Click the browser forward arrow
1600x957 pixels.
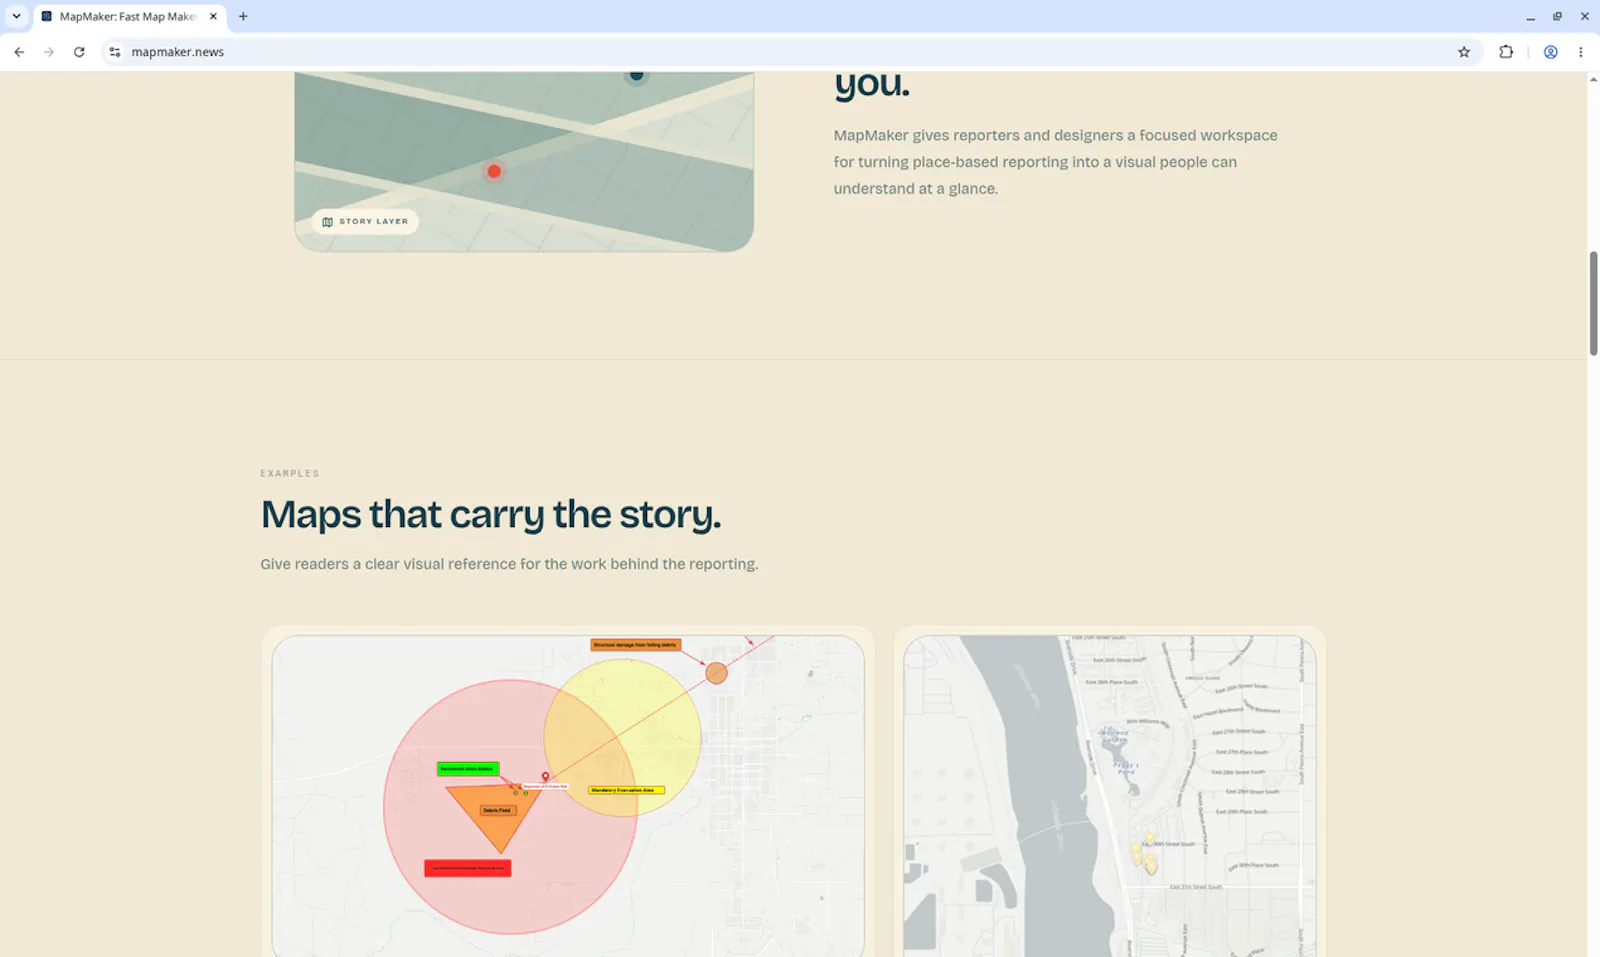(49, 52)
